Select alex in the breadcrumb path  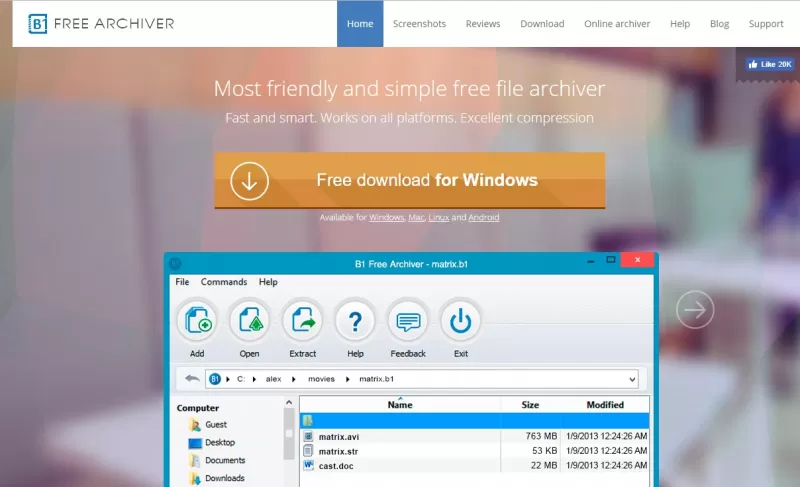273,379
